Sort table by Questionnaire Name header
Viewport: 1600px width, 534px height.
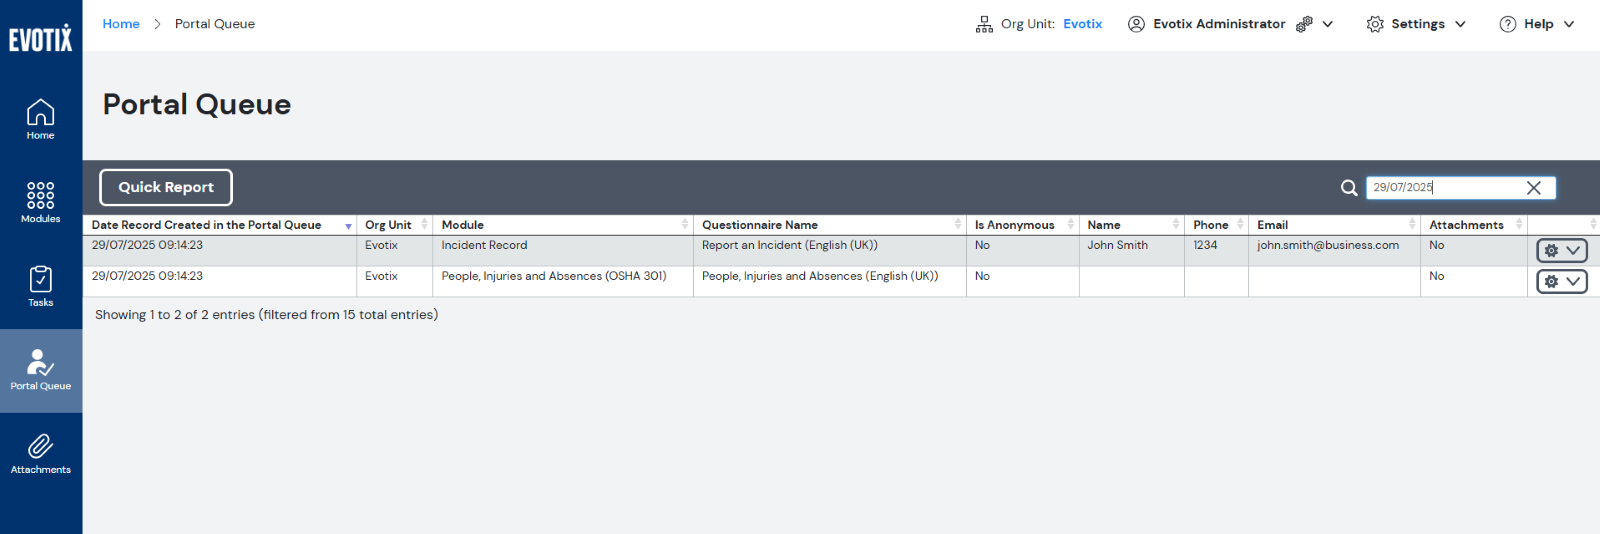760,225
